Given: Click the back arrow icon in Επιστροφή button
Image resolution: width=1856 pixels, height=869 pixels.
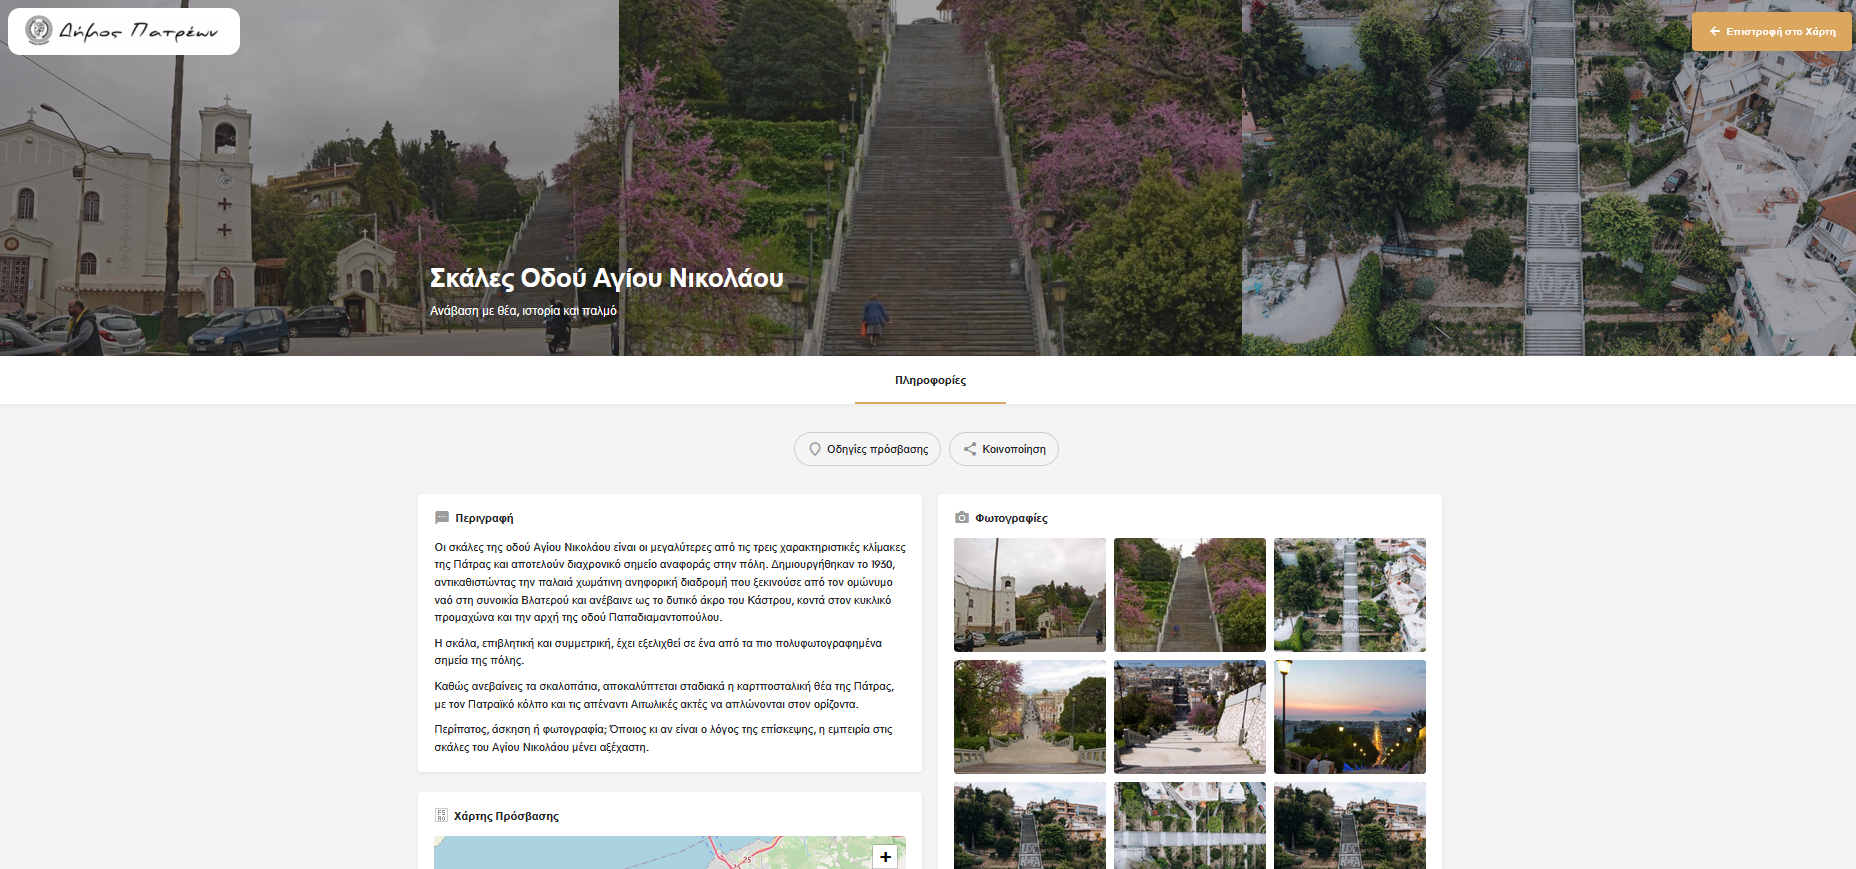Looking at the screenshot, I should pos(1714,31).
